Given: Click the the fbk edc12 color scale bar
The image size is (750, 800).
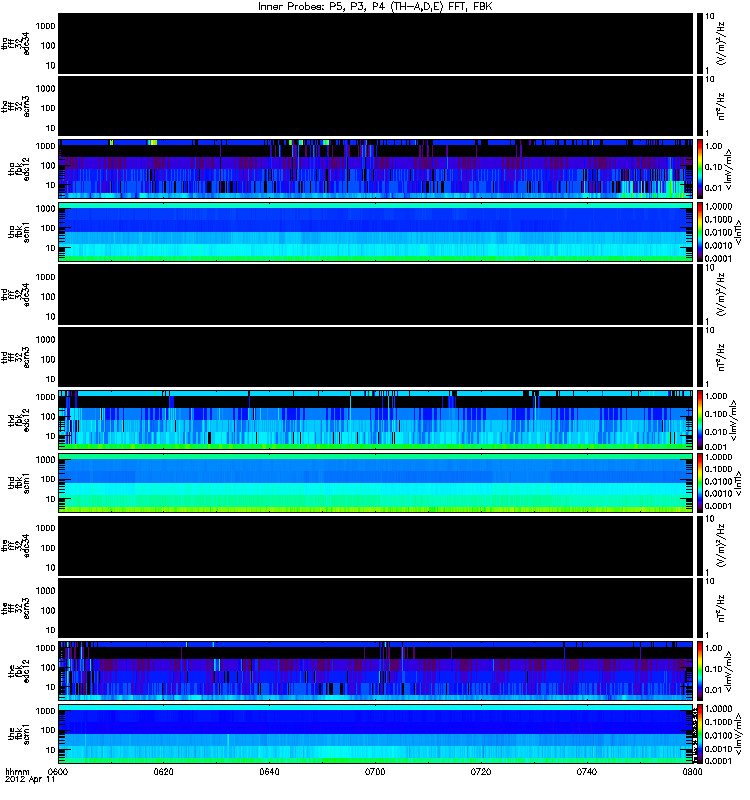Looking at the screenshot, I should point(699,671).
